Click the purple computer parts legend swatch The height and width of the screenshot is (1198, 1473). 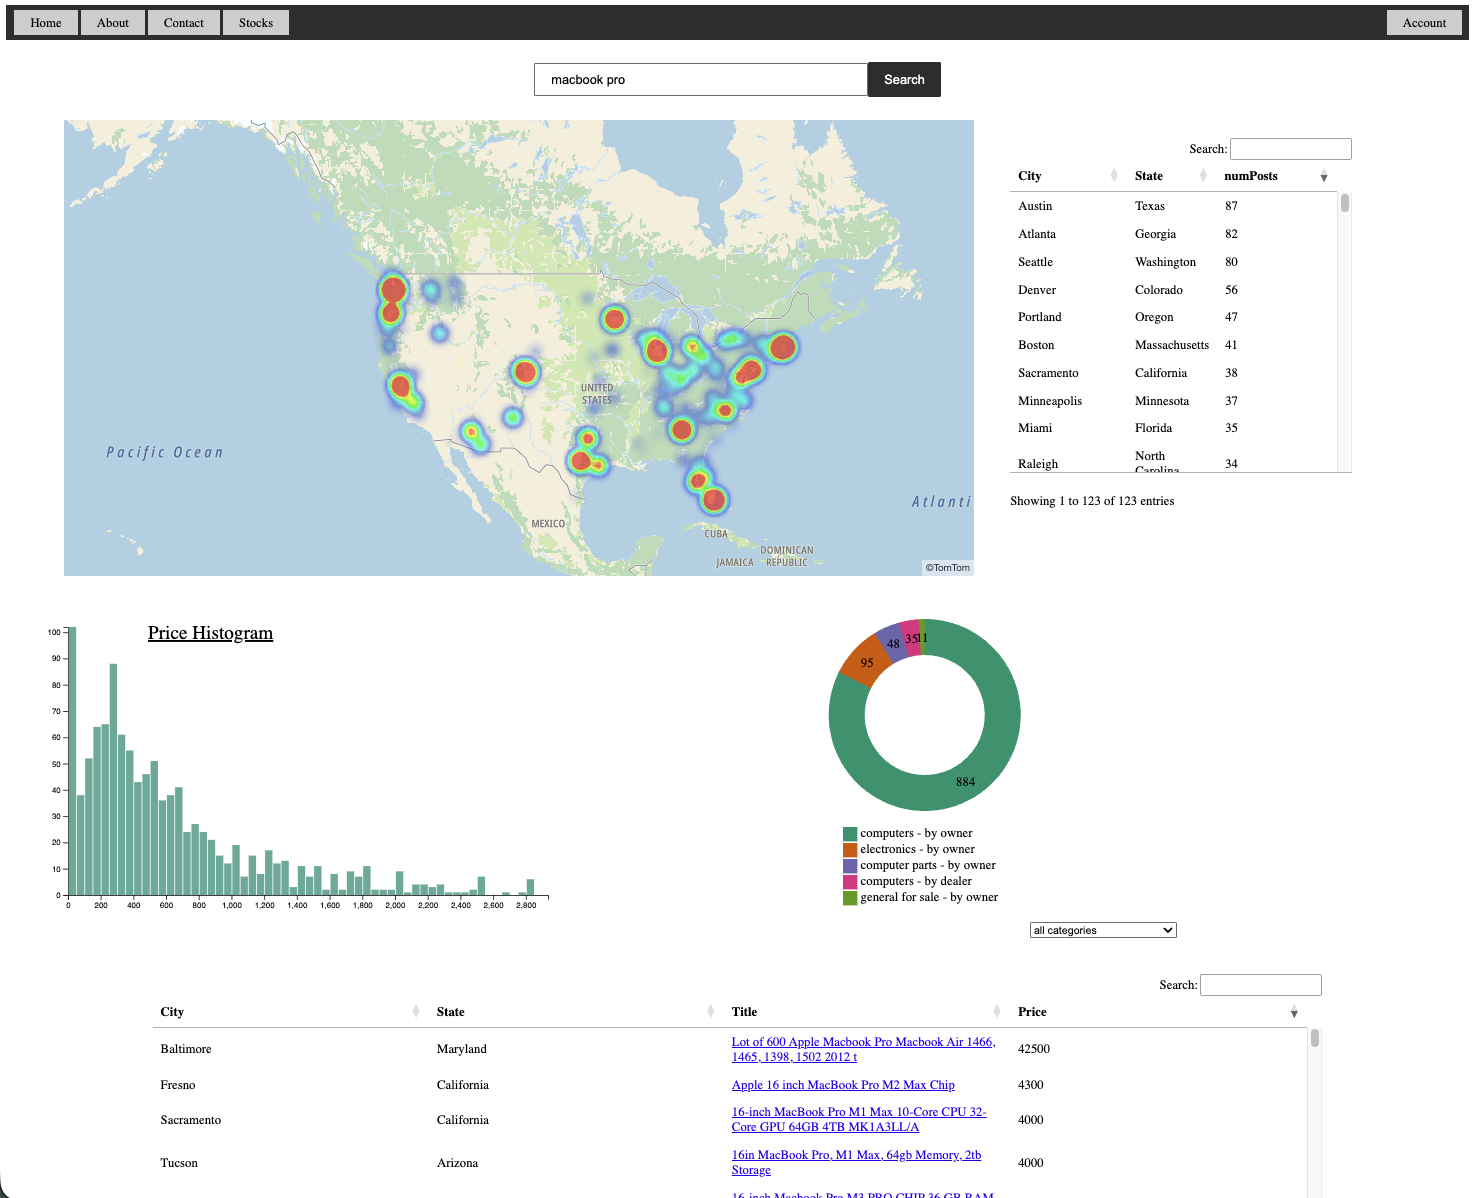coord(850,865)
